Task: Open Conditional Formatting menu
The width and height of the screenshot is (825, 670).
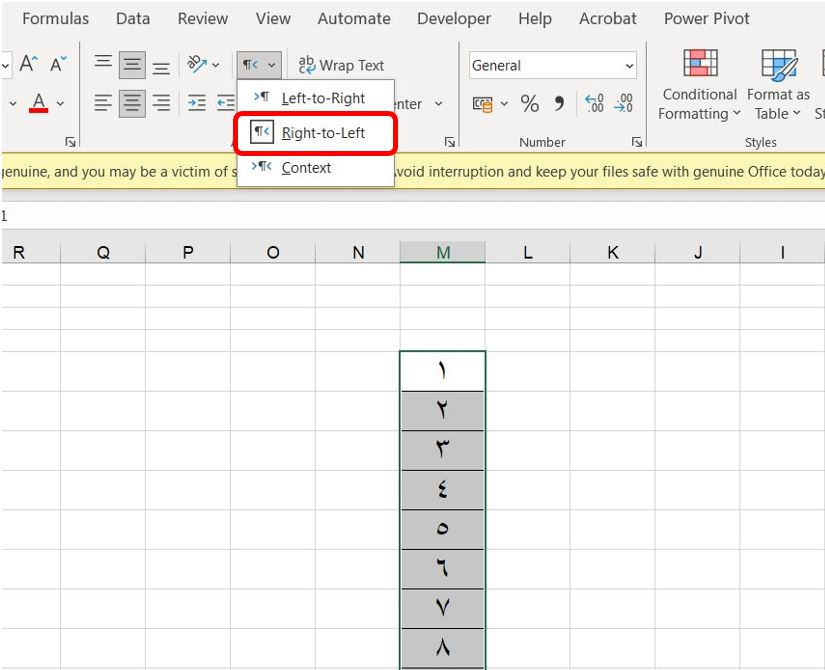Action: coord(700,84)
